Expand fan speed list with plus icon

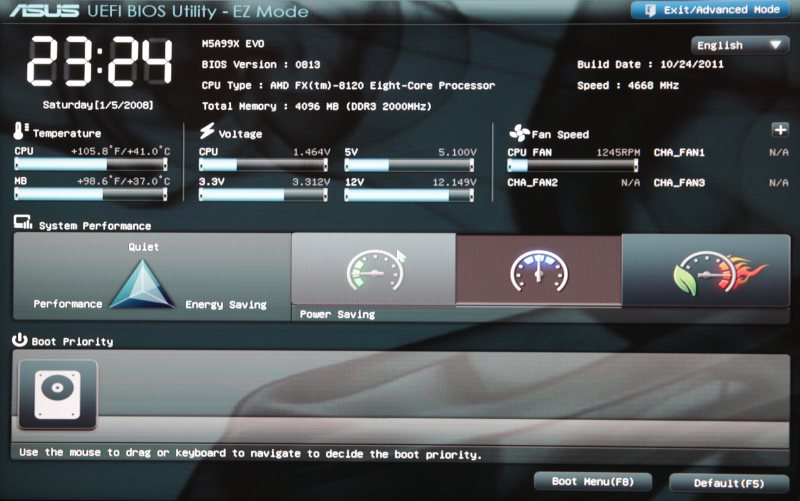780,130
